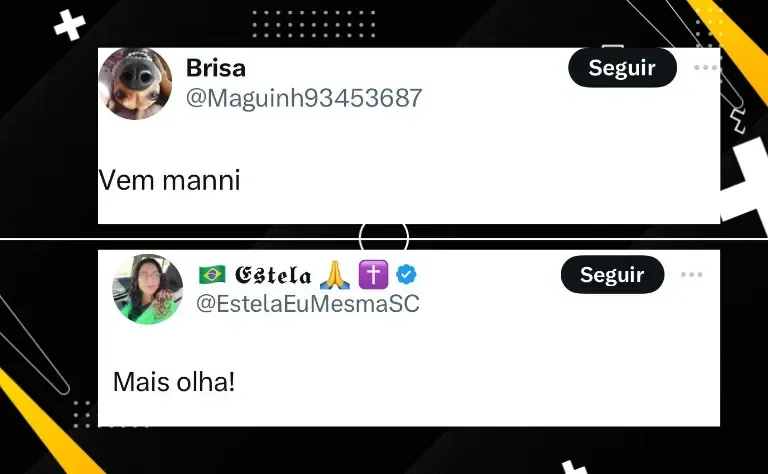
Task: Open Brisa's dog nose profile picture
Action: coord(135,83)
